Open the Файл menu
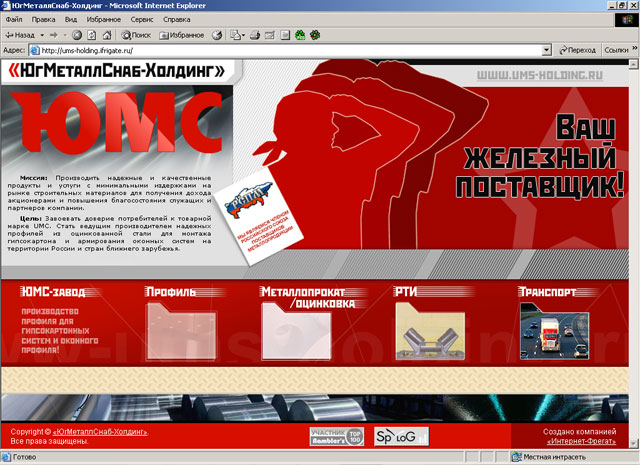Image resolution: width=640 pixels, height=465 pixels. pyautogui.click(x=14, y=19)
